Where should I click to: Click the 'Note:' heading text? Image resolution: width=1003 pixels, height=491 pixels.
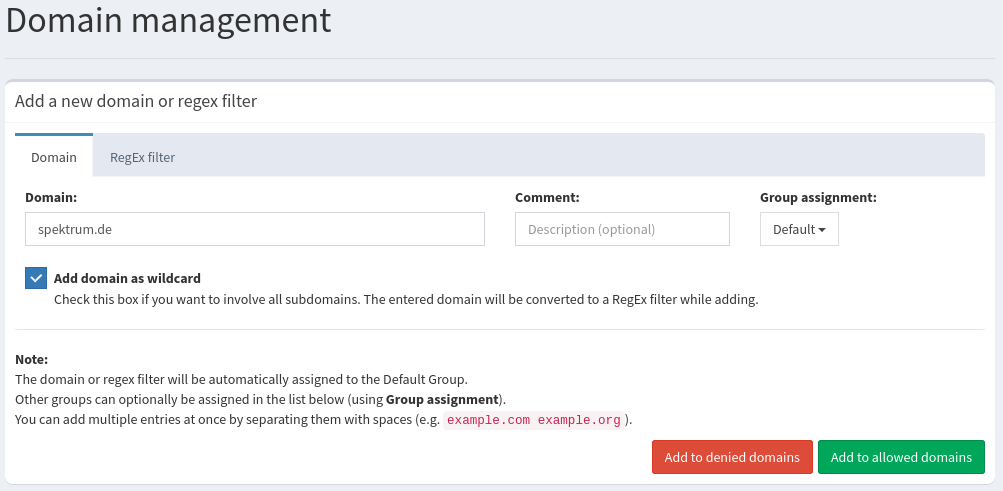(x=32, y=359)
